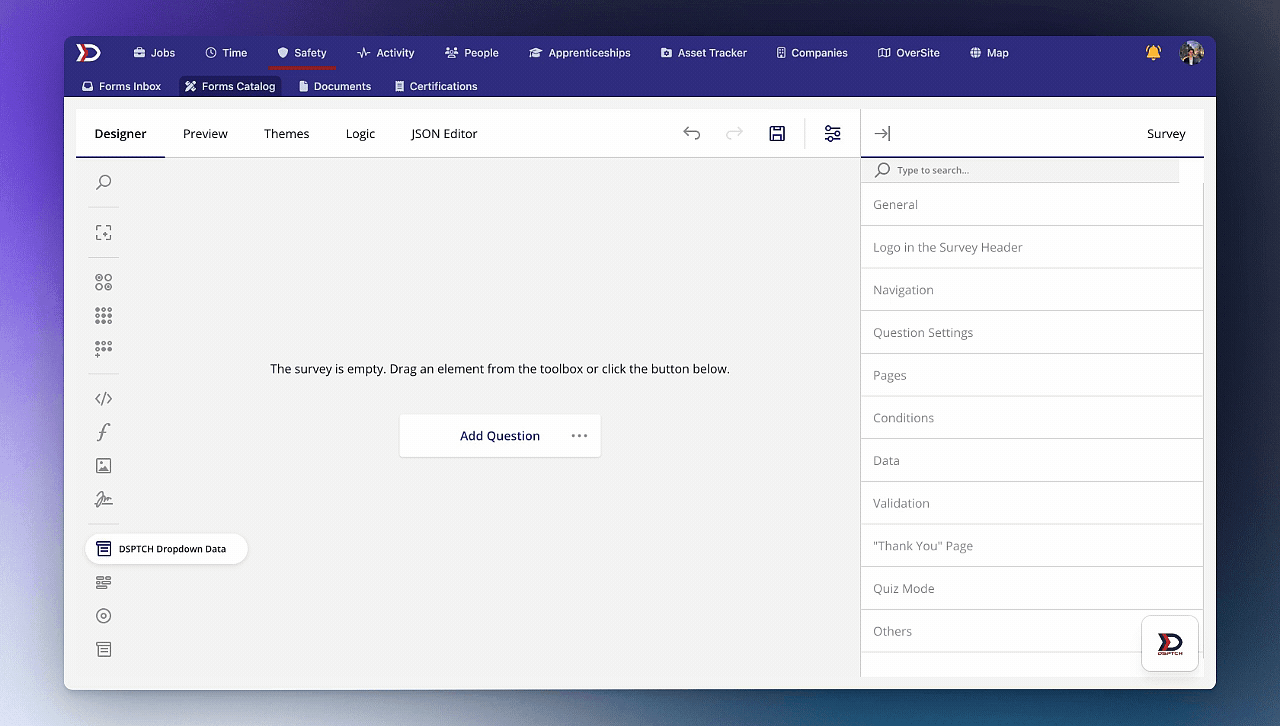Open the Certifications sub-tab

click(436, 86)
